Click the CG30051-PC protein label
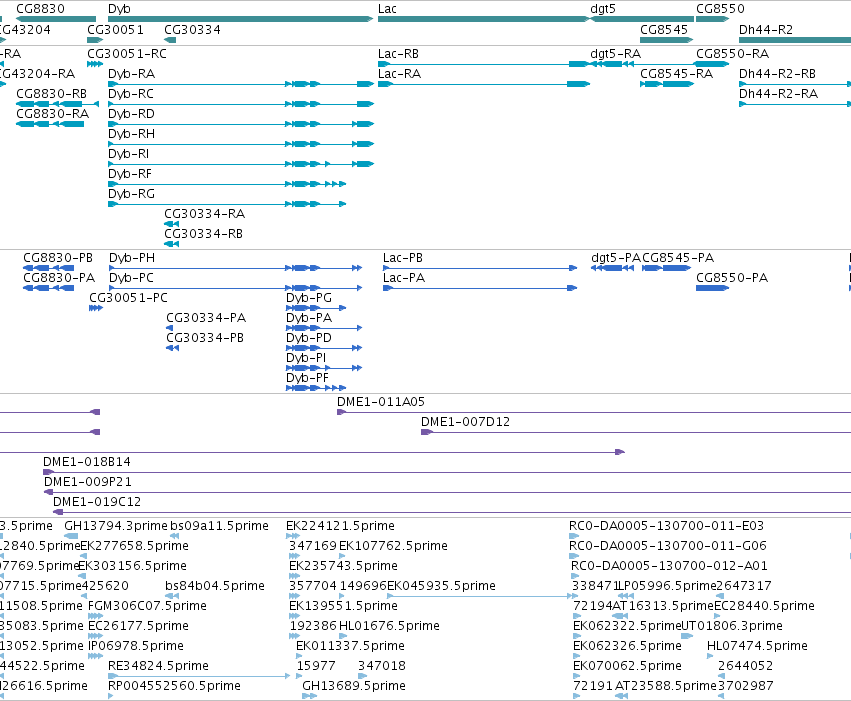 click(129, 298)
